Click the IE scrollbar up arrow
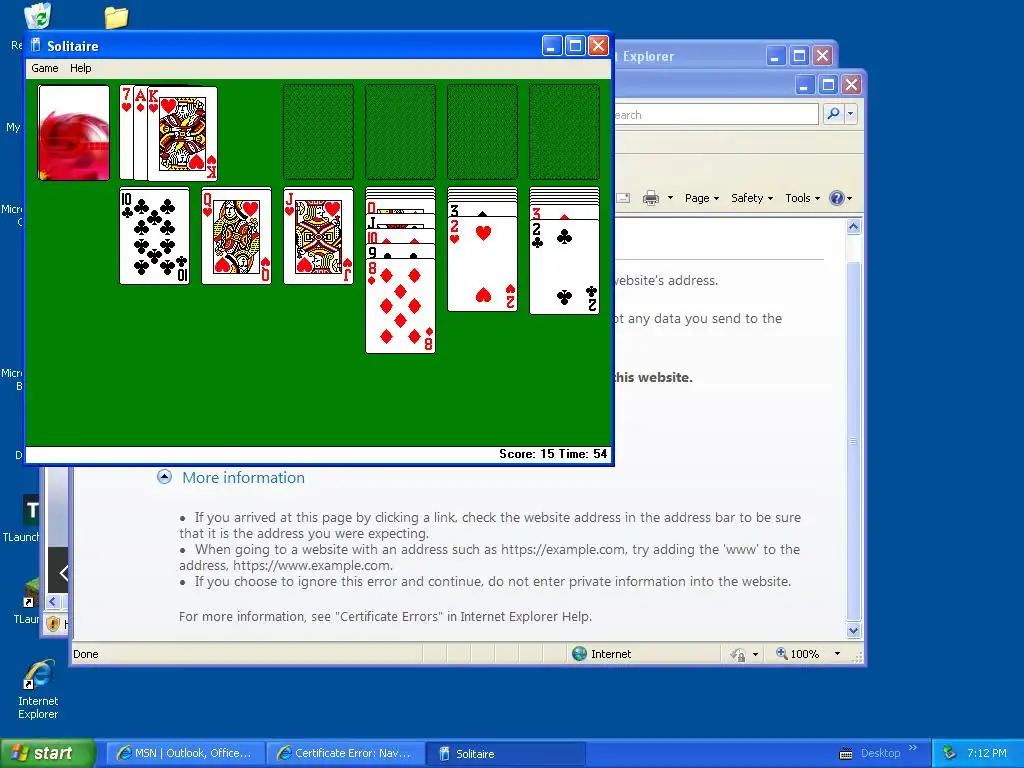Image resolution: width=1024 pixels, height=768 pixels. [854, 227]
